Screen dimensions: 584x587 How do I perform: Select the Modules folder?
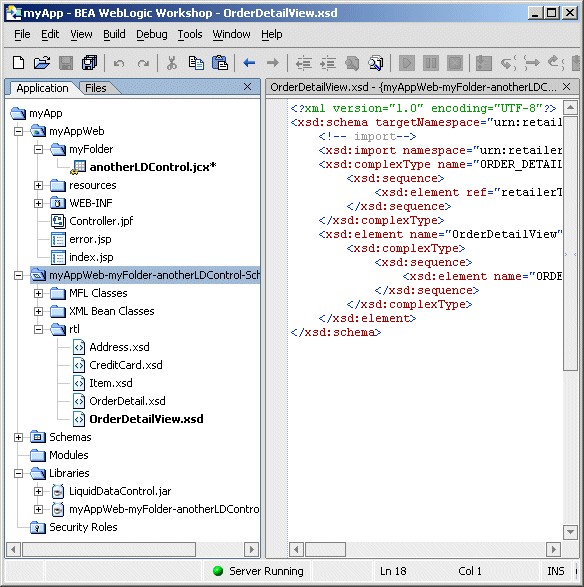69,455
